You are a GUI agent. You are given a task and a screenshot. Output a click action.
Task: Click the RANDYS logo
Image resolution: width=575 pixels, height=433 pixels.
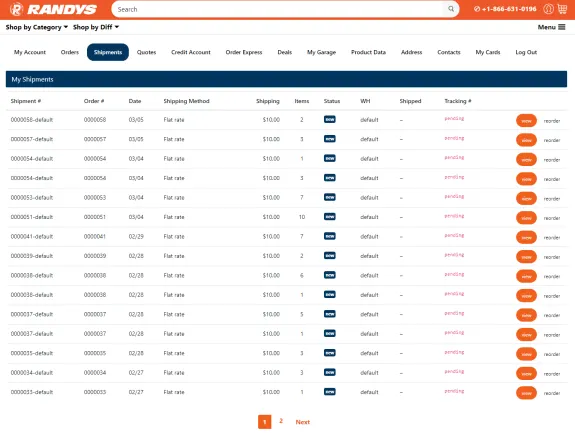53,9
